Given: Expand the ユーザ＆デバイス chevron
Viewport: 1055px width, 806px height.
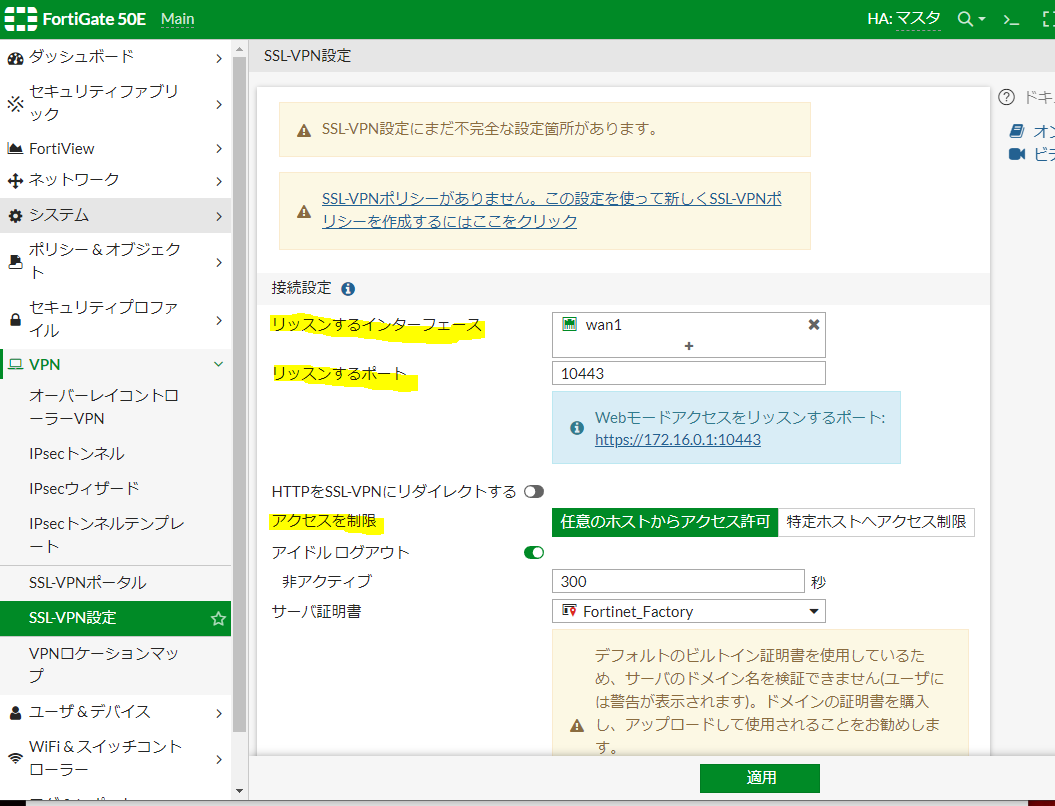Looking at the screenshot, I should coord(219,713).
